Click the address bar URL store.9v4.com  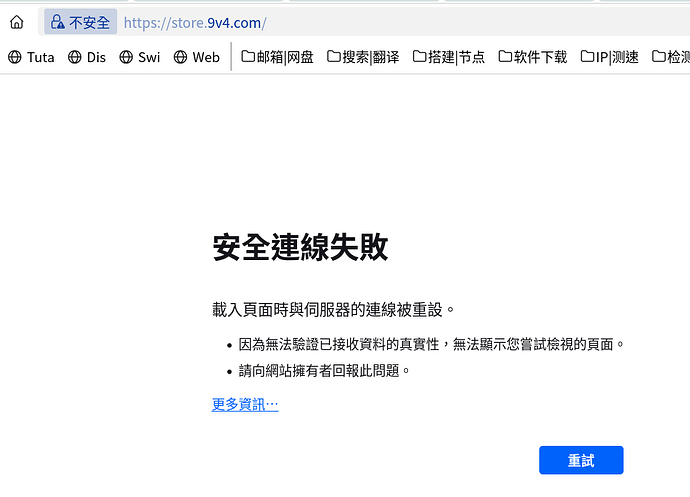[x=195, y=22]
